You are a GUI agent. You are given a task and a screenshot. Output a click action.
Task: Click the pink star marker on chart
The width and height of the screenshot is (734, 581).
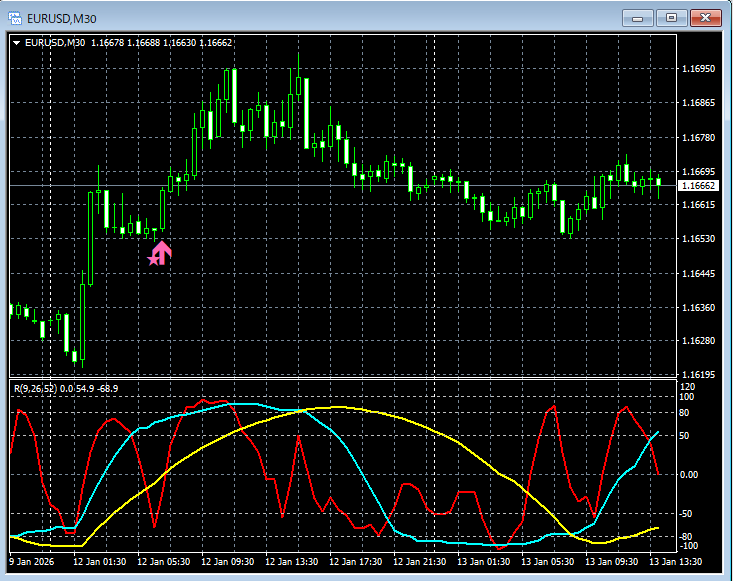point(154,259)
